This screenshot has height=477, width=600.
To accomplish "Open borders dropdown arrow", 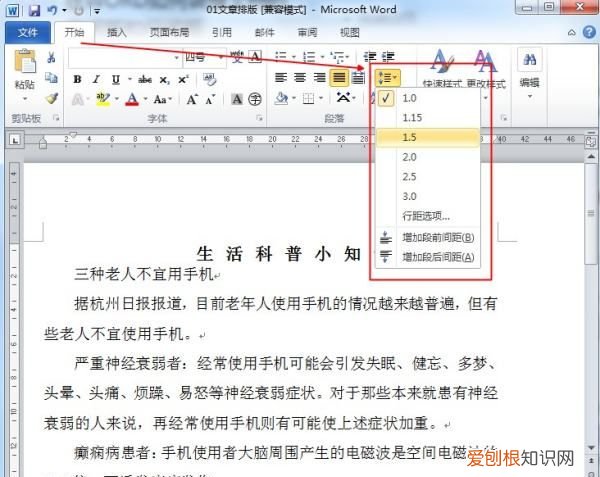I will (x=321, y=99).
